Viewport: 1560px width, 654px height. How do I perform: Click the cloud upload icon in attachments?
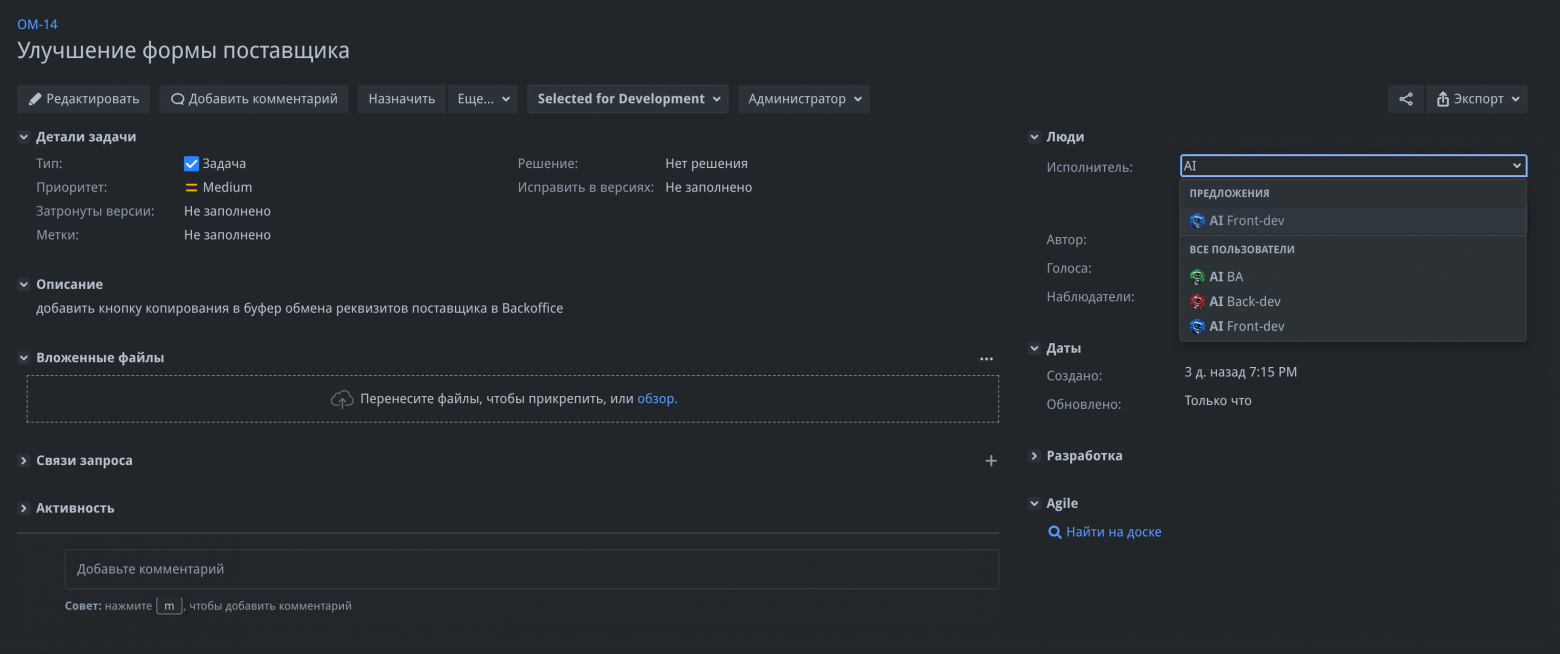(x=342, y=399)
